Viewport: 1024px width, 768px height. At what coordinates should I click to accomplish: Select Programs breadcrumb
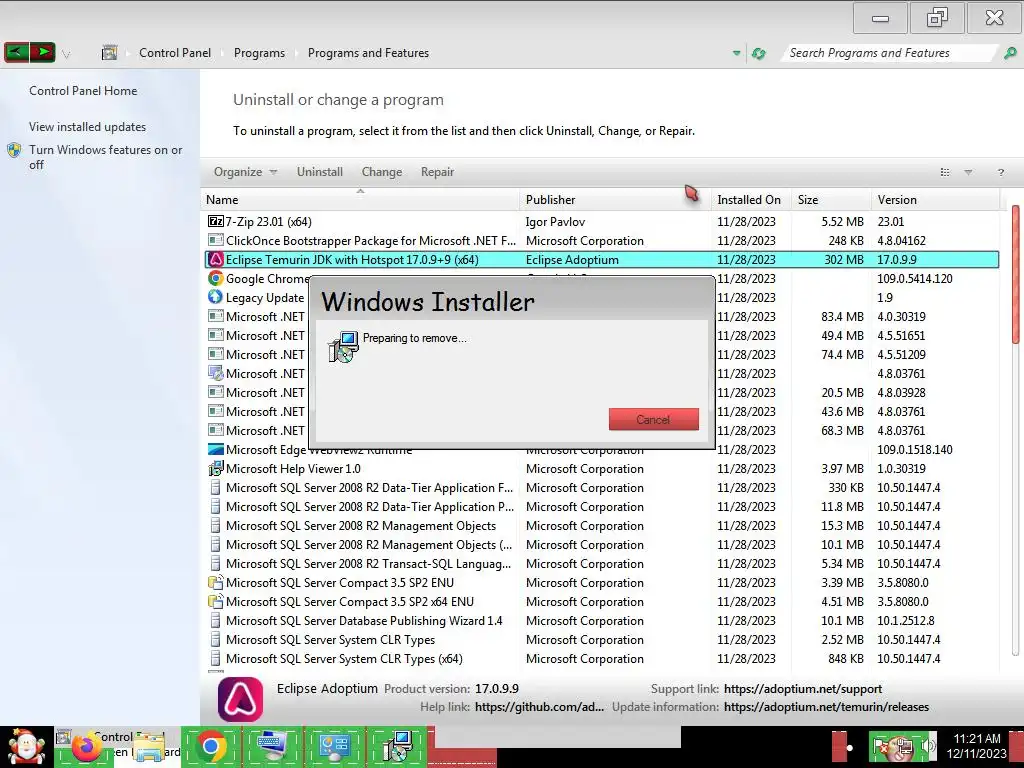click(x=259, y=53)
